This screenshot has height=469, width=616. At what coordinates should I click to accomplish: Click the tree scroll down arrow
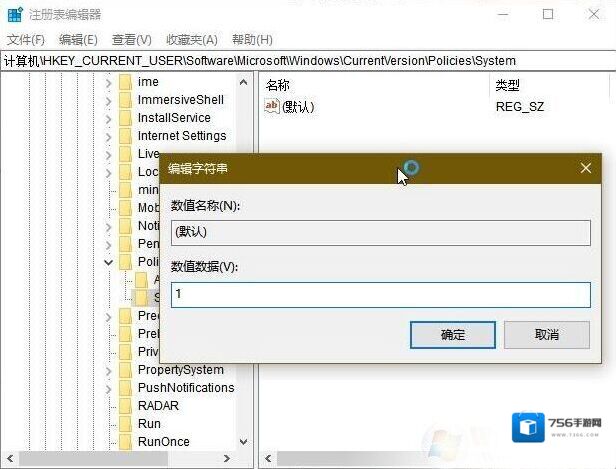pyautogui.click(x=244, y=442)
